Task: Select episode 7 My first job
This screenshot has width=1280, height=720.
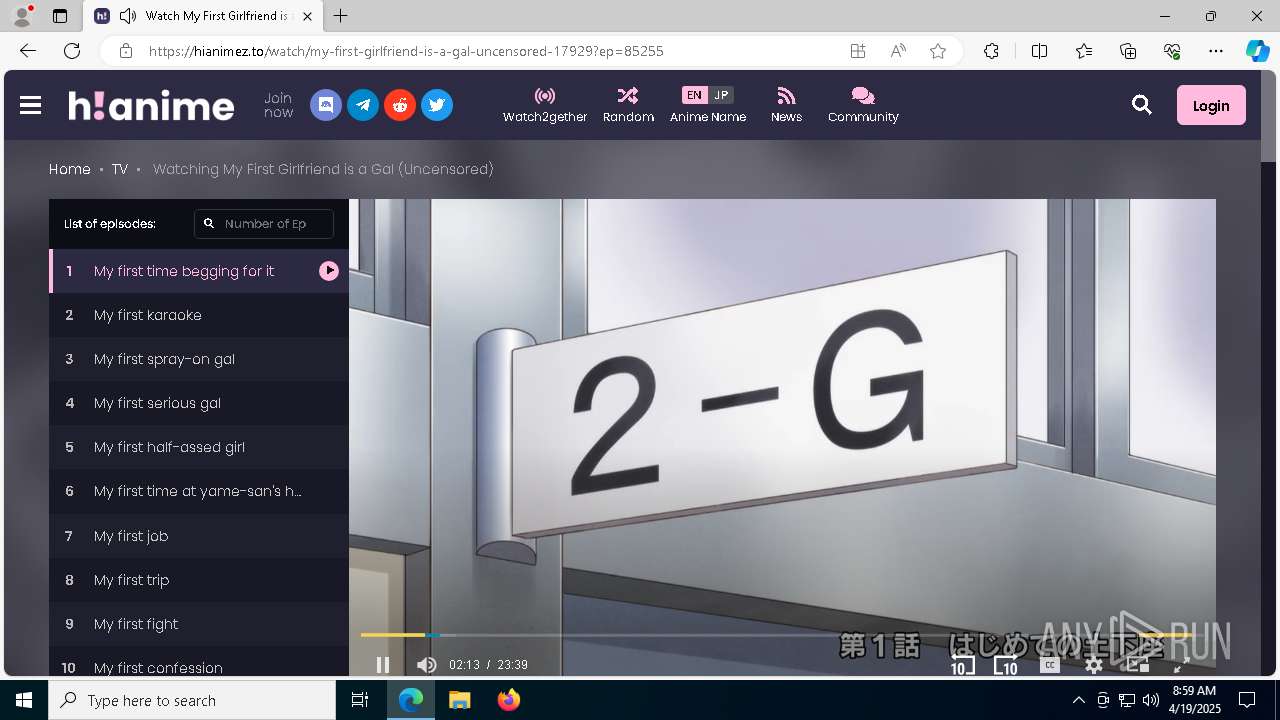Action: [199, 536]
